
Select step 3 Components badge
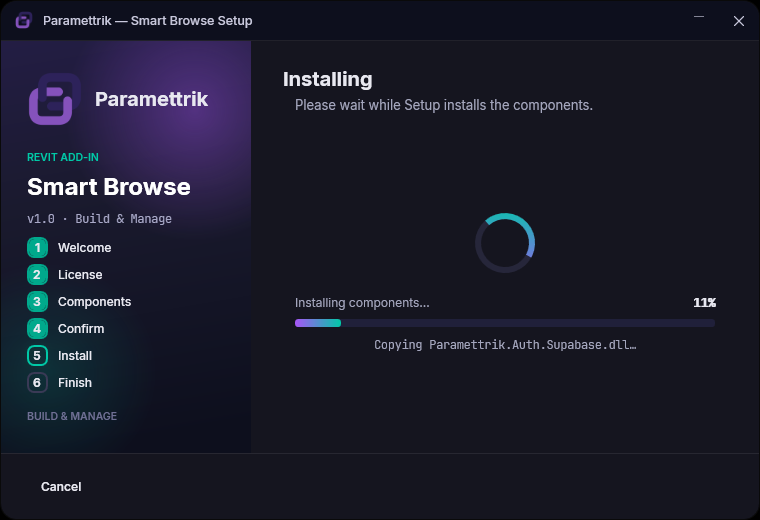37,301
